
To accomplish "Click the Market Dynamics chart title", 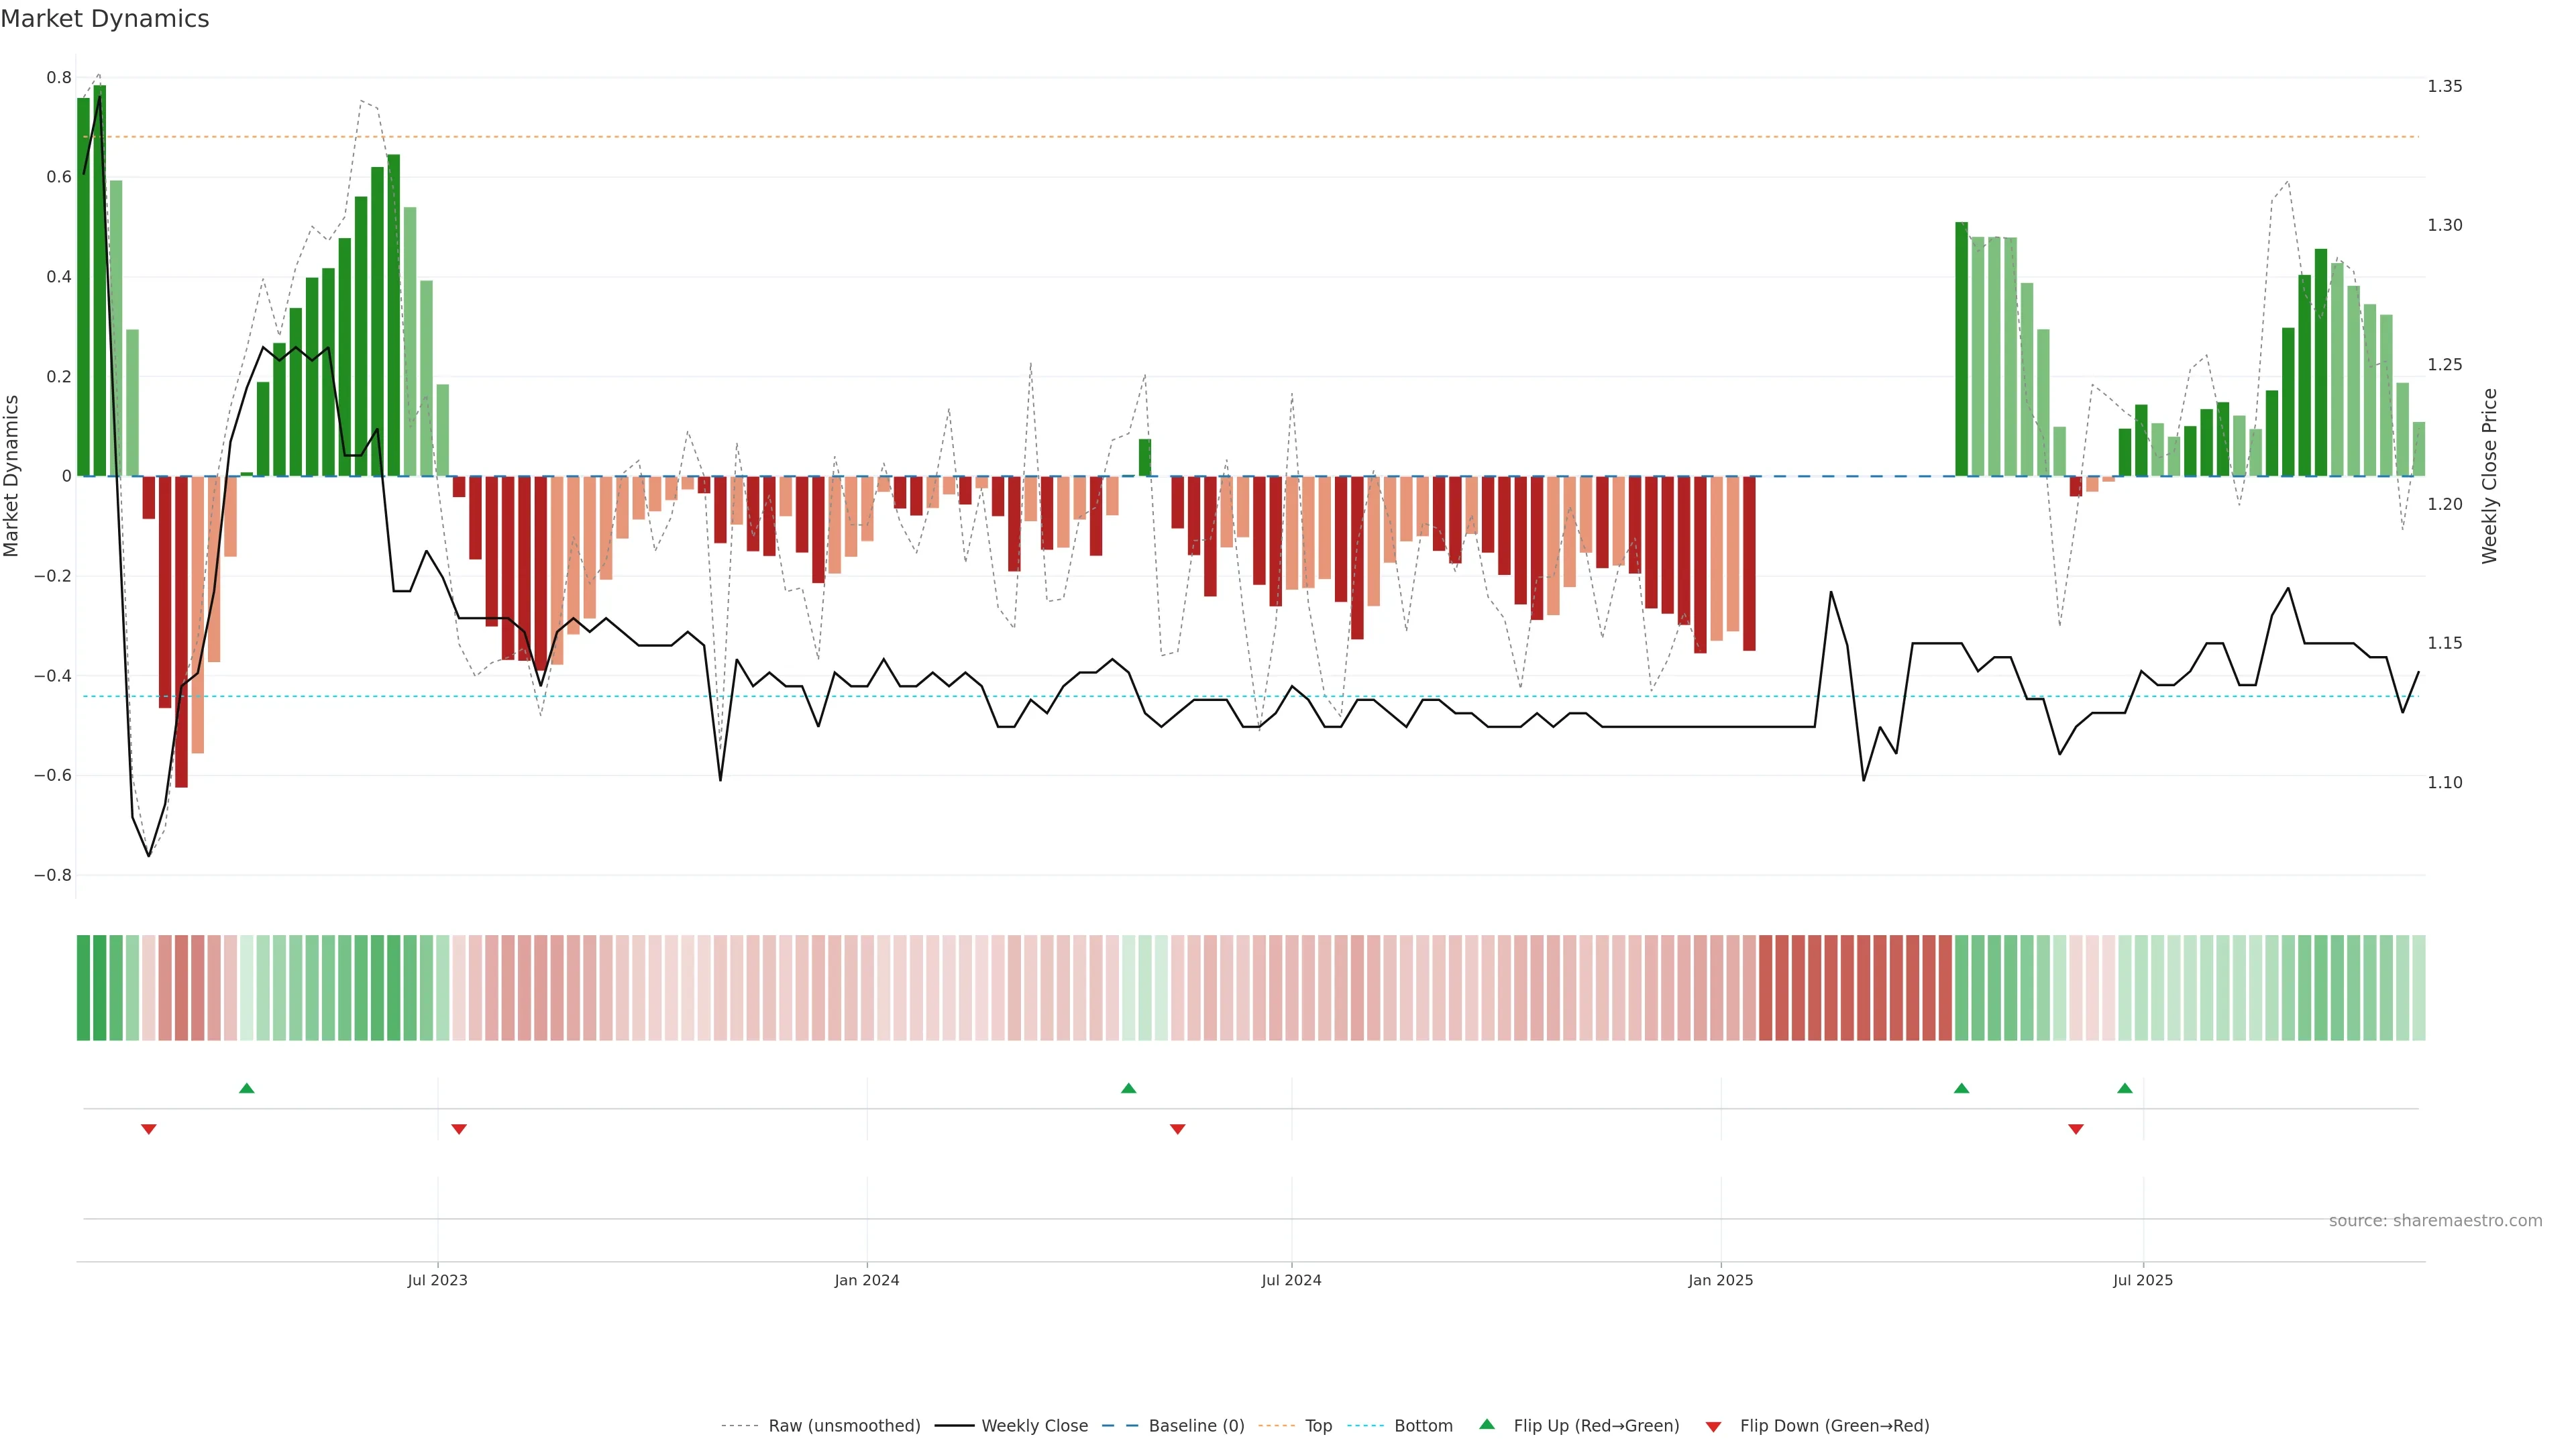I will 105,19.
